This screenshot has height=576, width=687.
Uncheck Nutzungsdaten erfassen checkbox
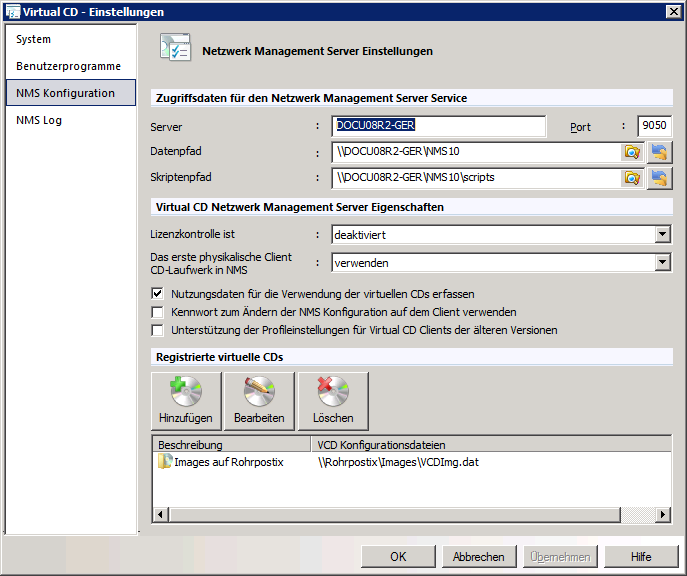coord(157,293)
